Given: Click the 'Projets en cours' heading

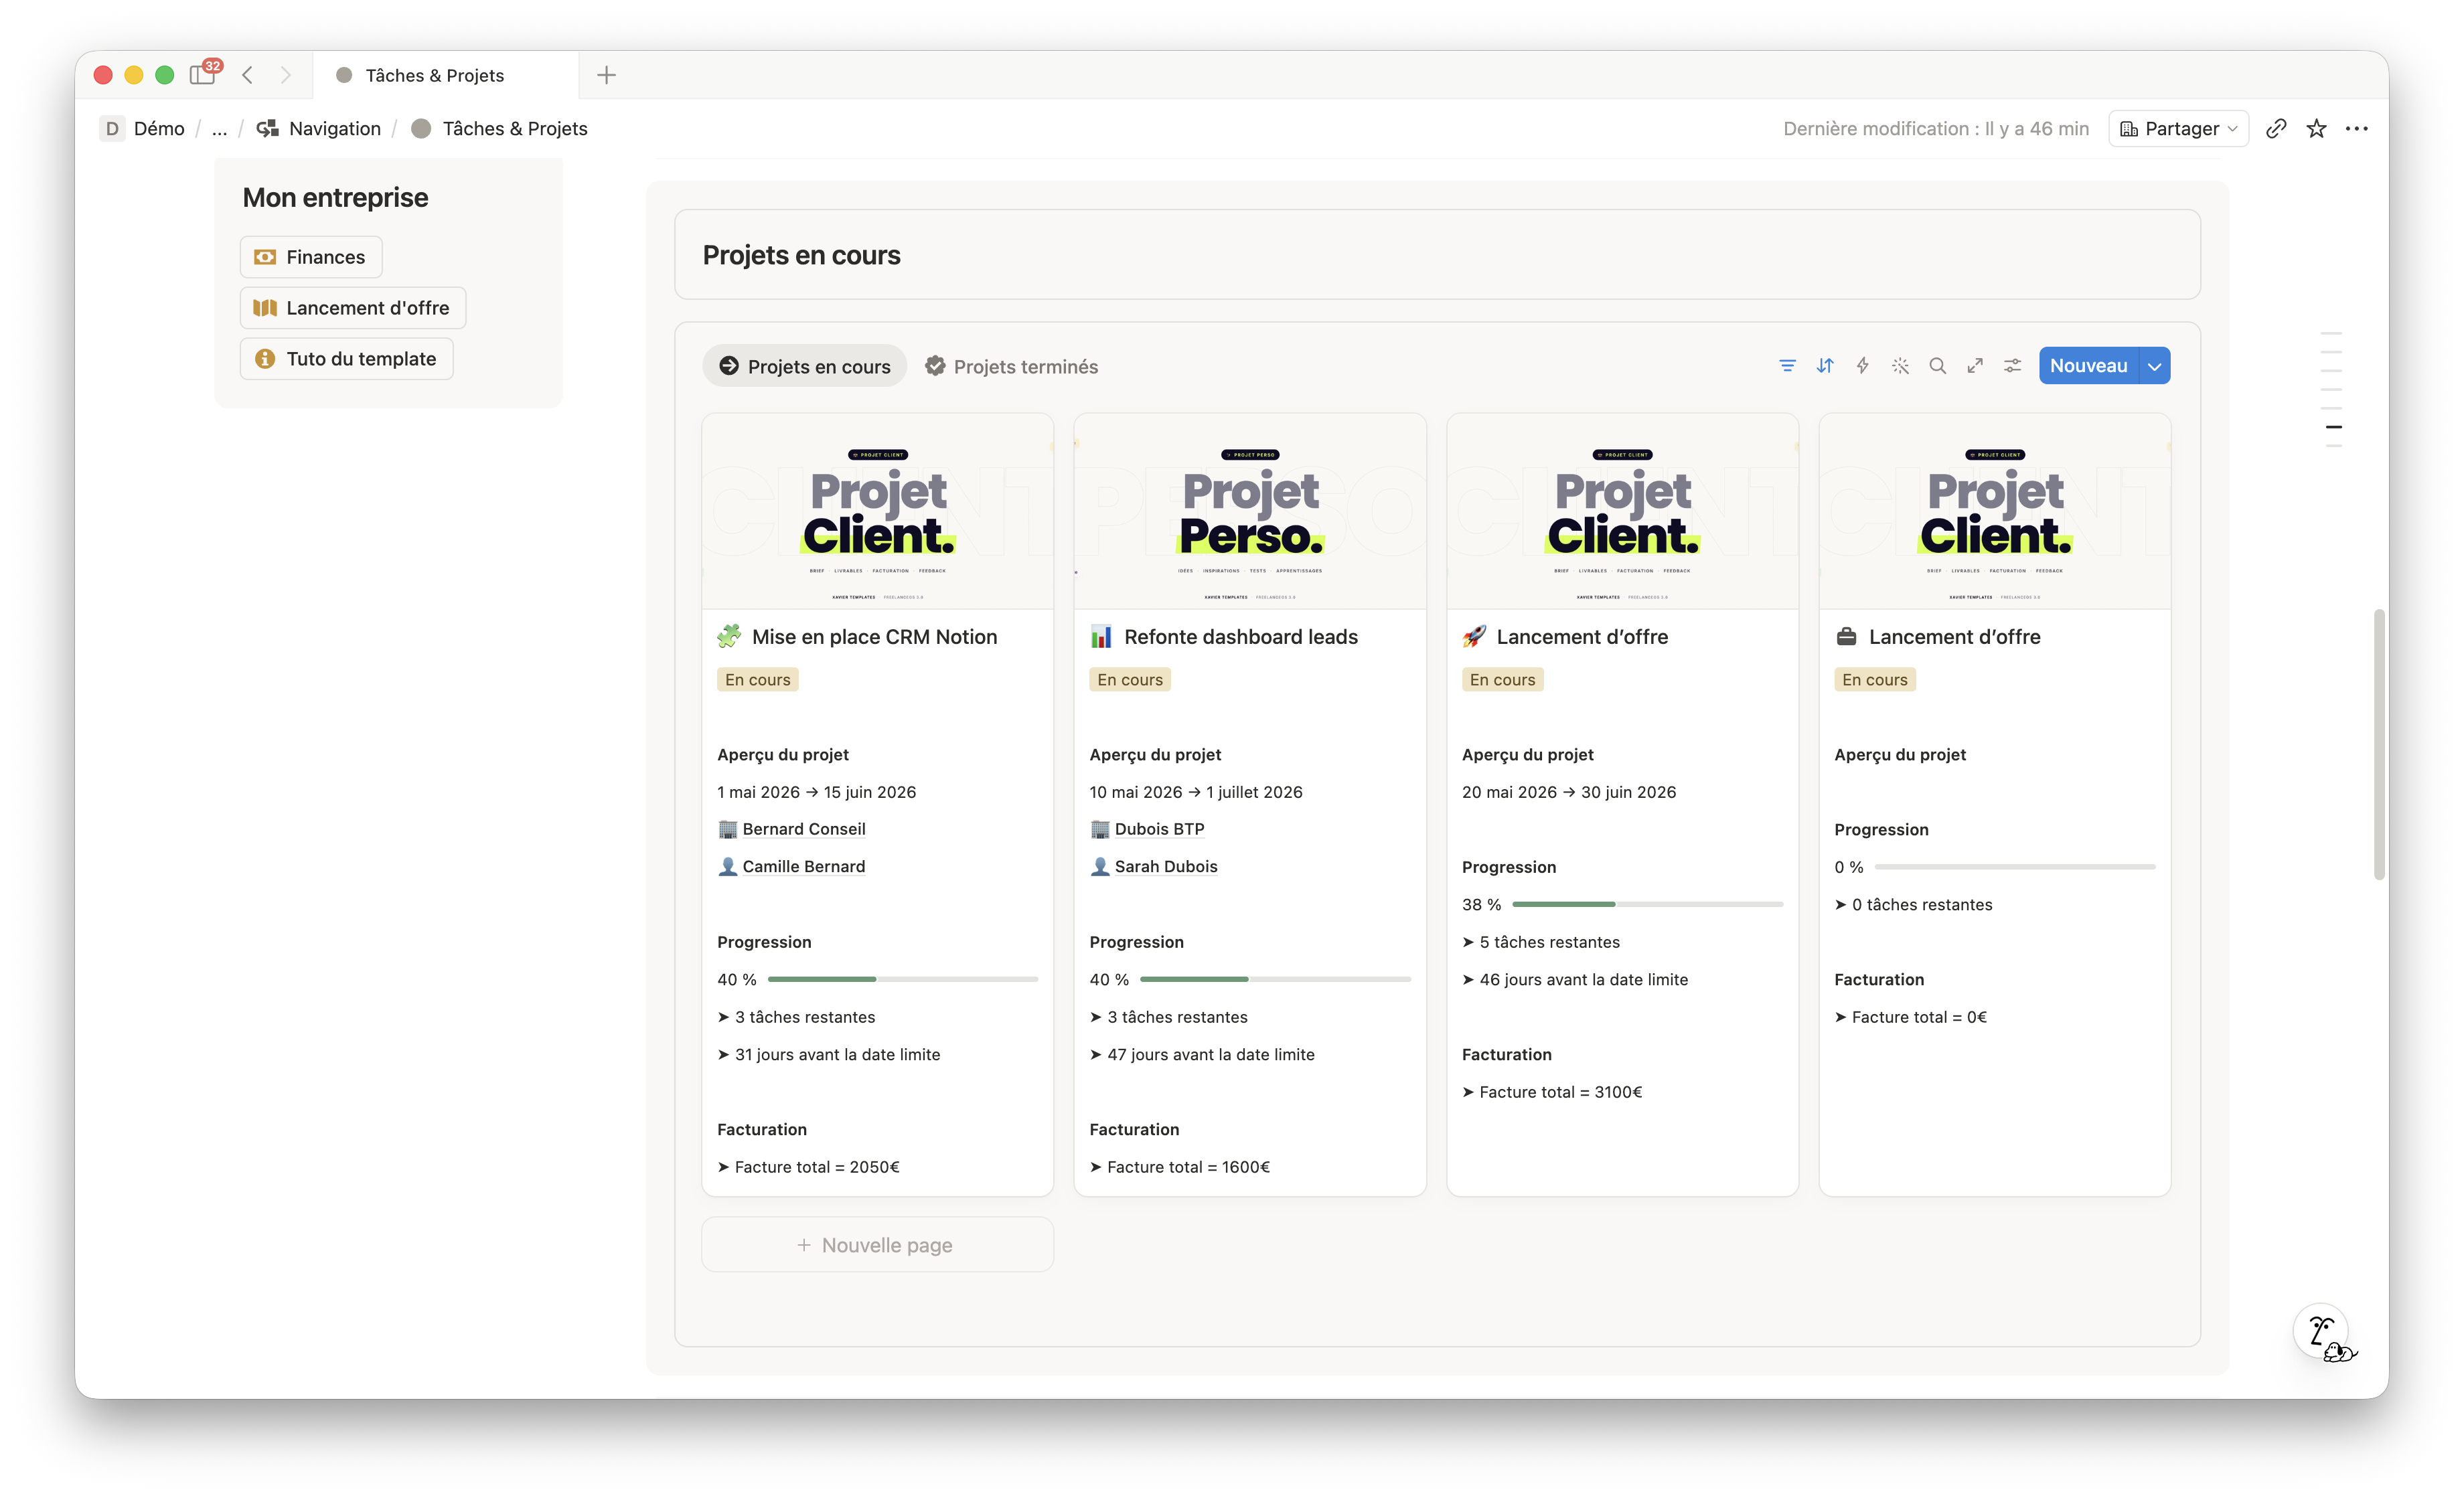Looking at the screenshot, I should [x=801, y=255].
